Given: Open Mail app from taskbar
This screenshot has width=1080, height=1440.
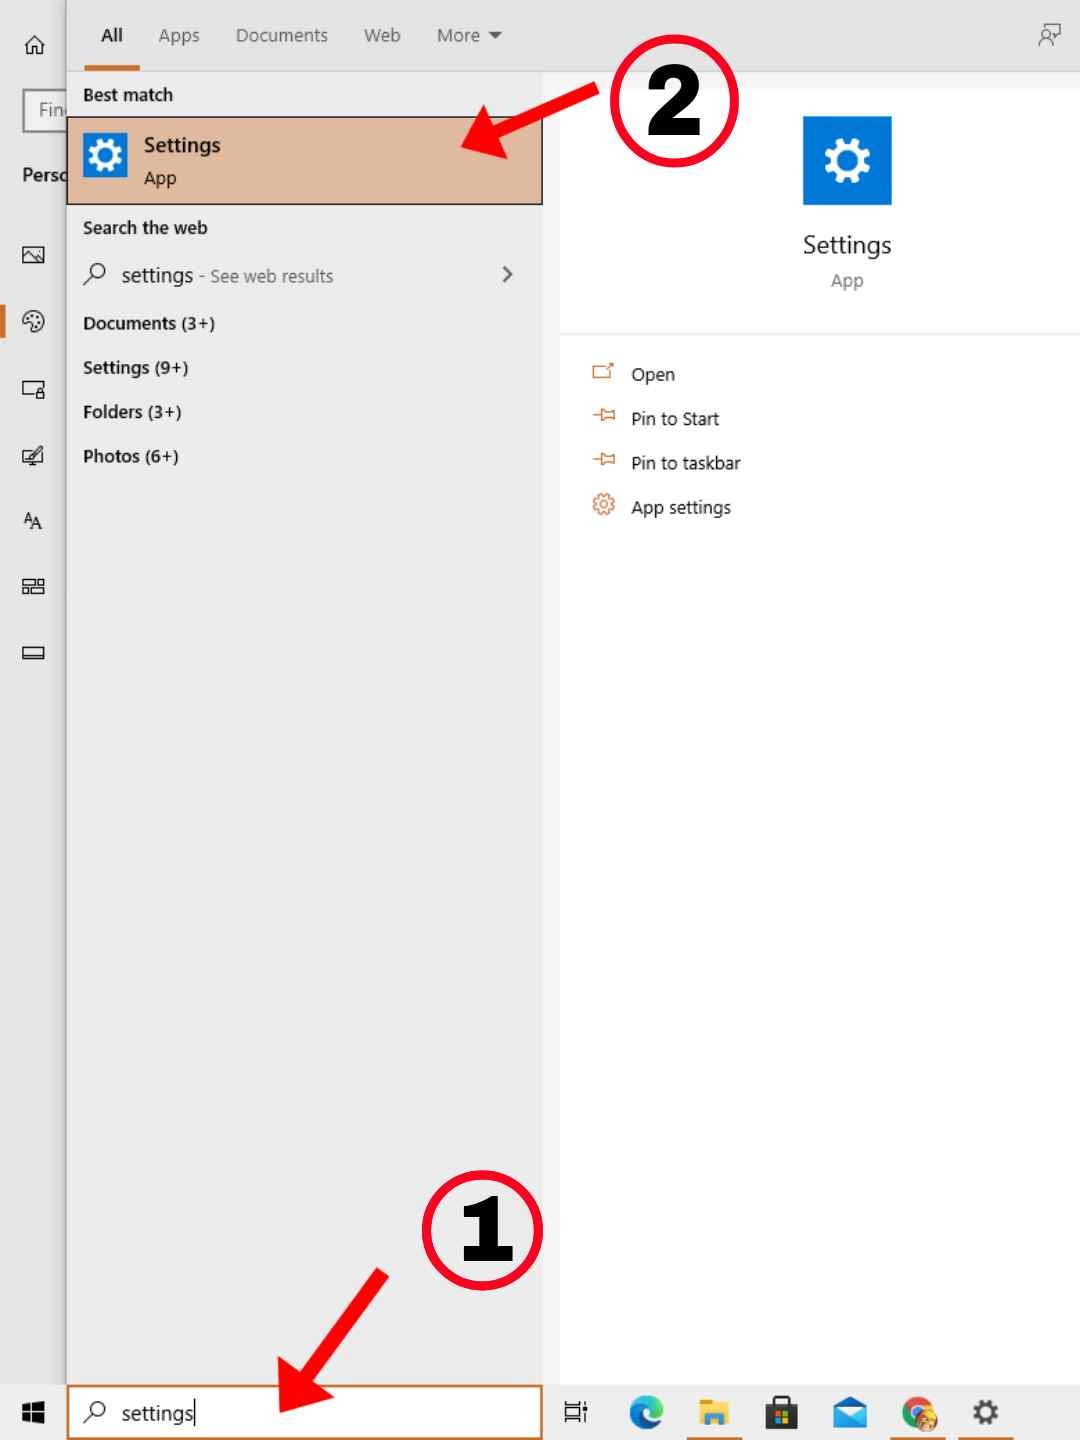Looking at the screenshot, I should [850, 1412].
